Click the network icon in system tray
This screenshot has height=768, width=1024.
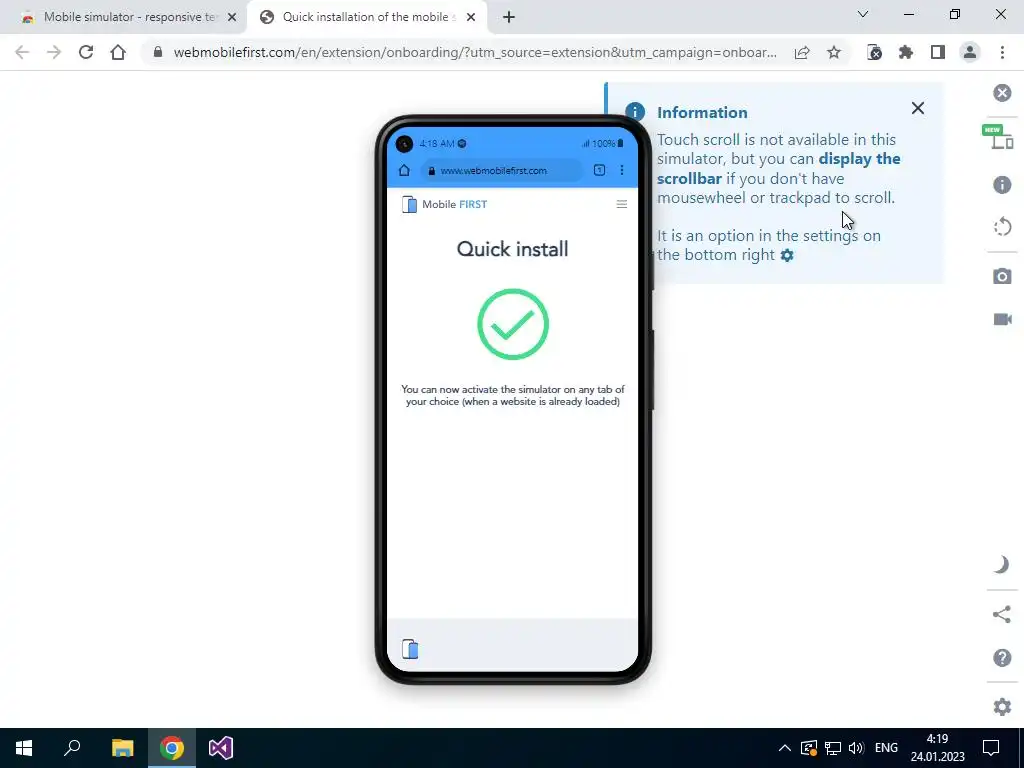[x=832, y=748]
